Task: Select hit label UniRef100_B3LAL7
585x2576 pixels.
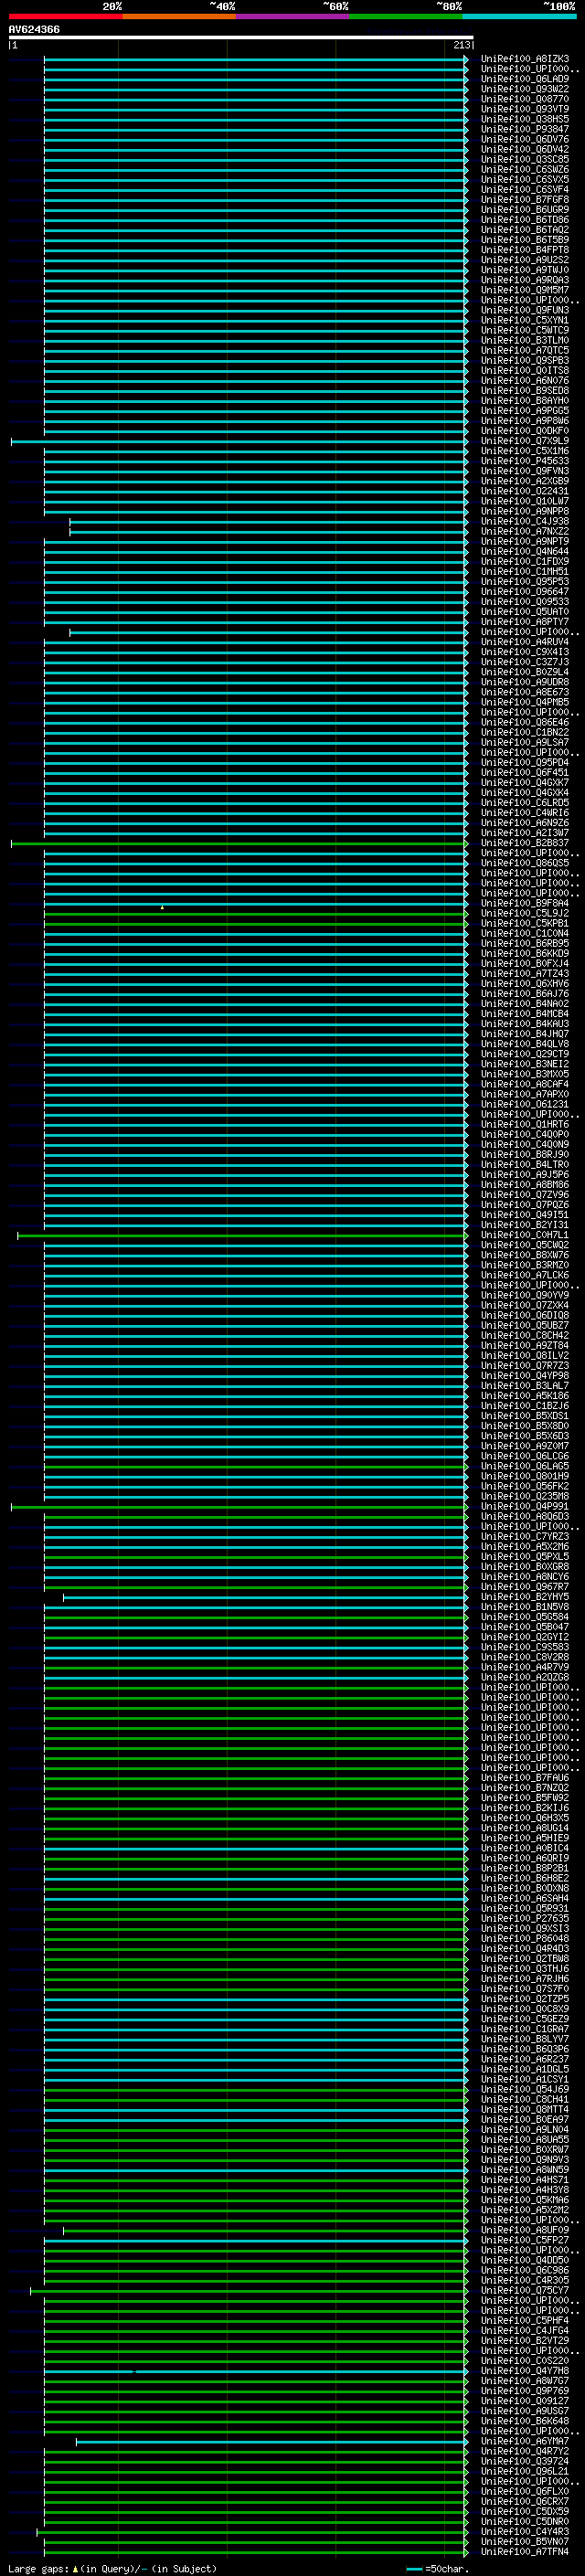Action: tap(525, 1386)
